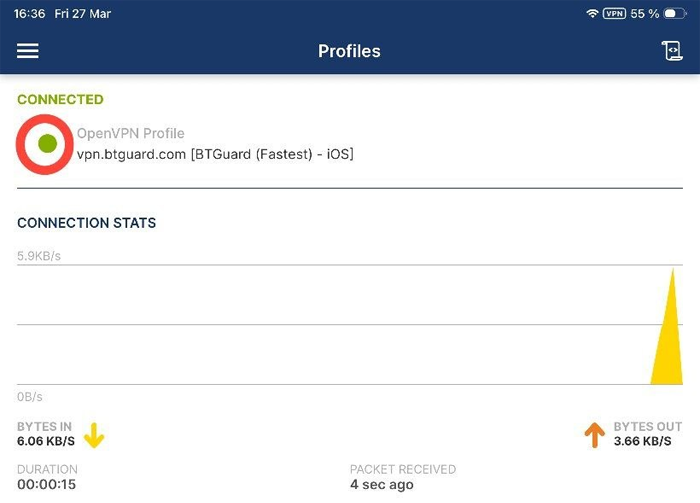Tap the yellow bytes-in down arrow
The width and height of the screenshot is (700, 503).
94,435
